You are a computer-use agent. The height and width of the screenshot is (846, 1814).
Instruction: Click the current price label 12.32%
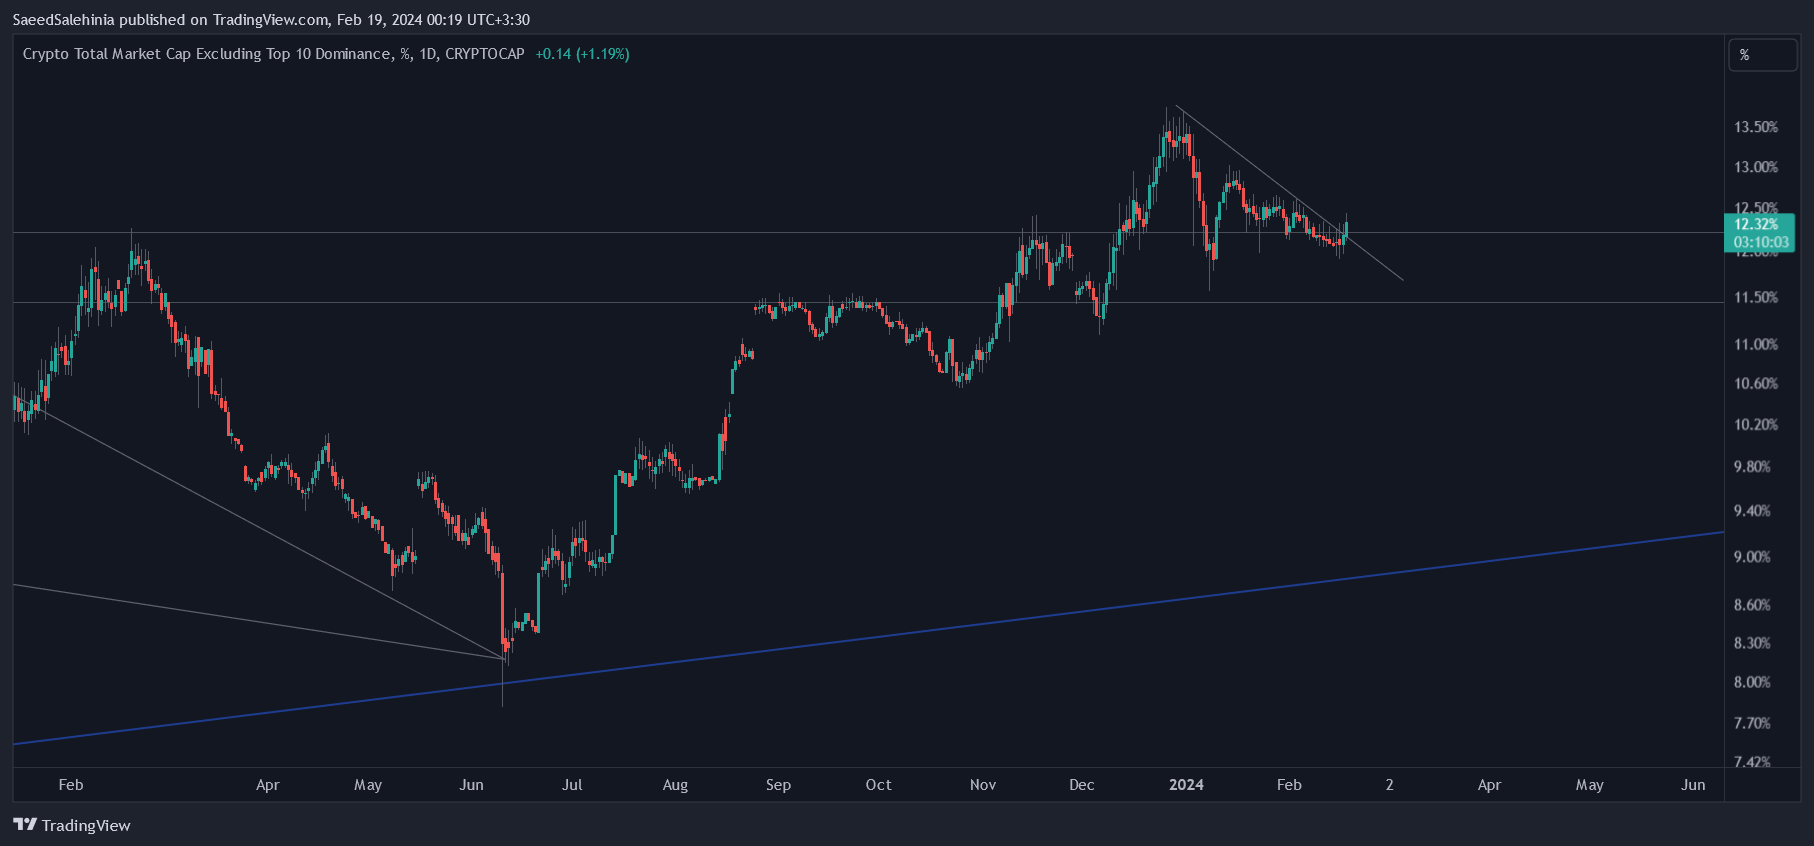(x=1756, y=225)
